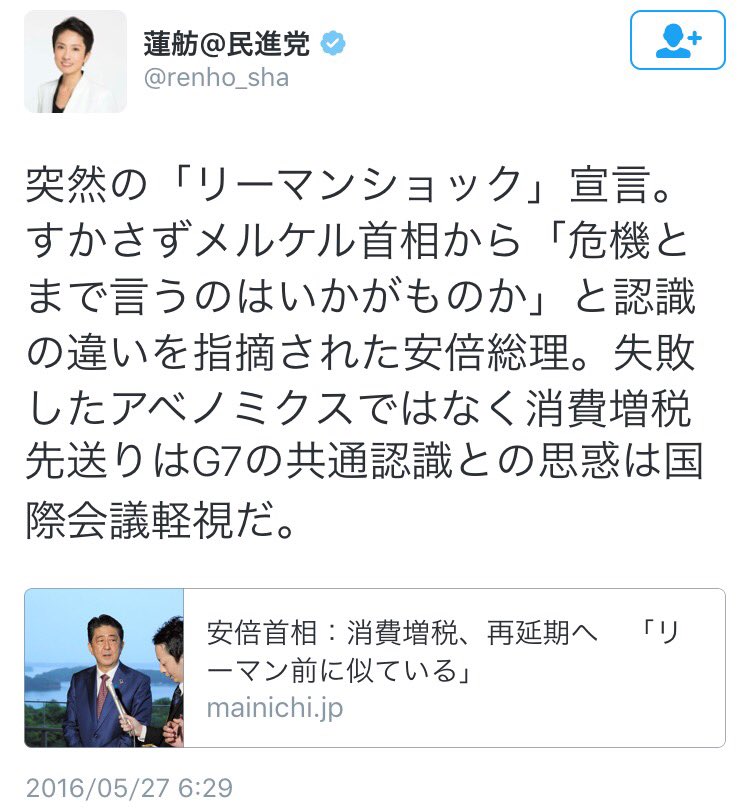Click the blue verified badge

click(333, 44)
